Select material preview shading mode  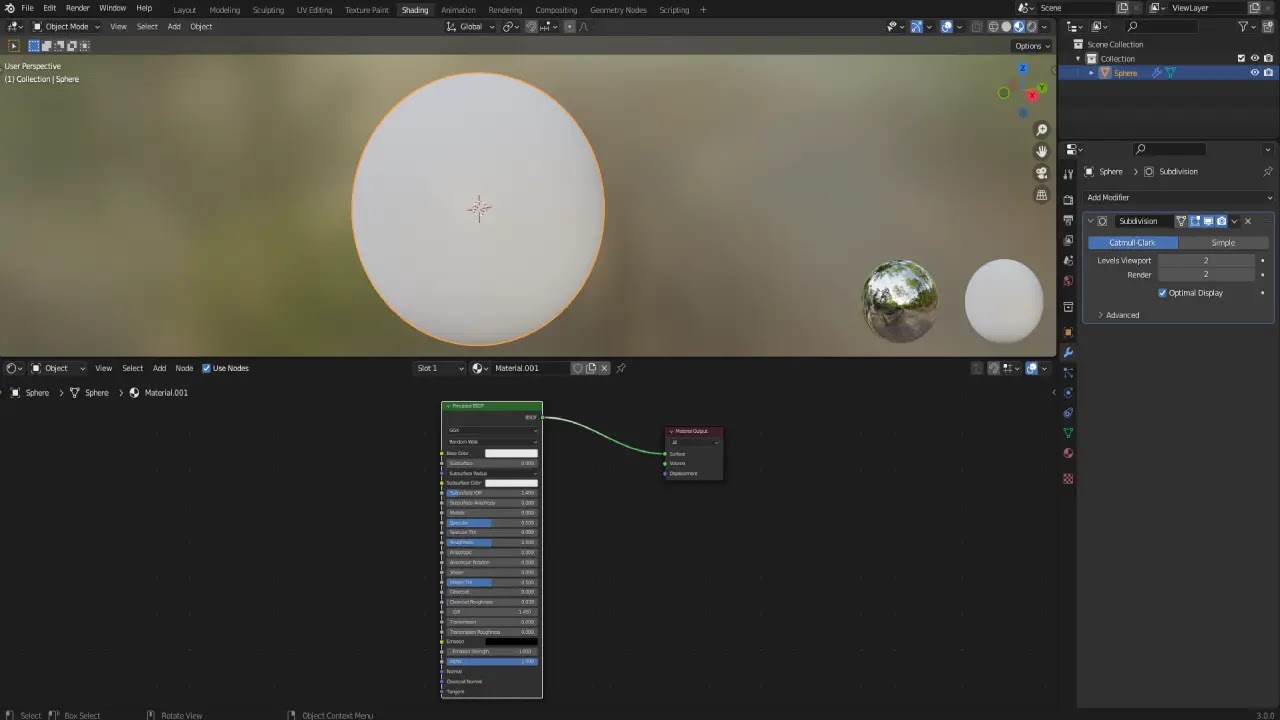pos(1019,27)
